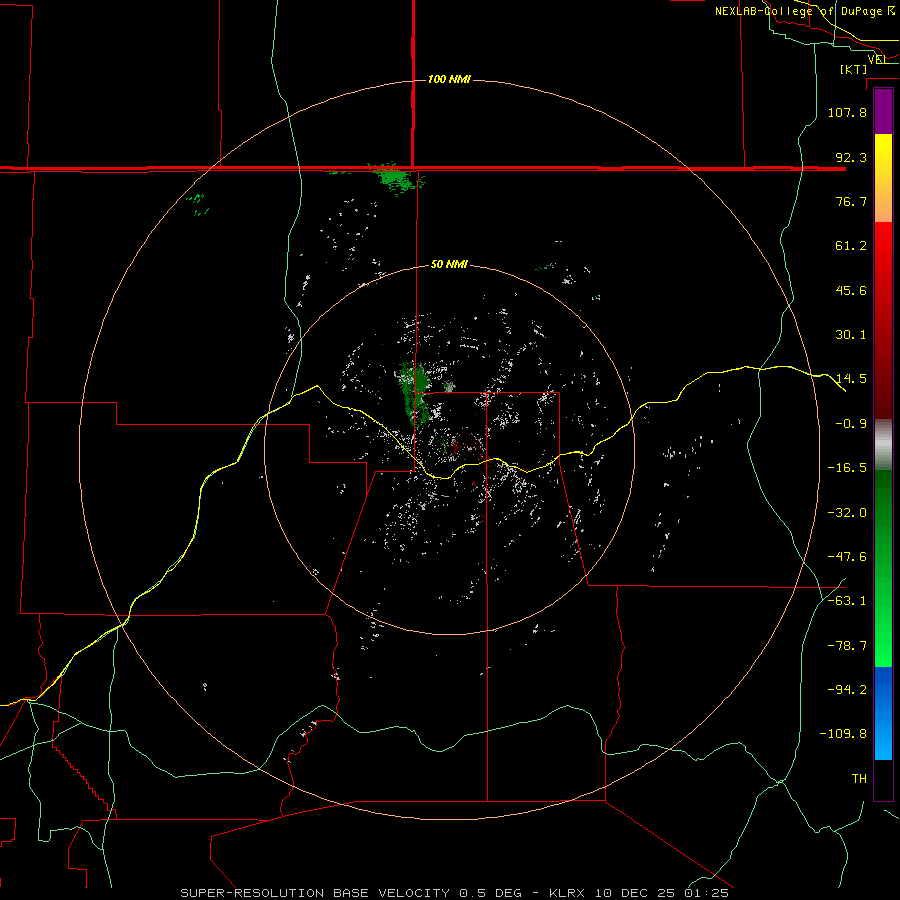Click the TH label at the scale bottom

[859, 779]
